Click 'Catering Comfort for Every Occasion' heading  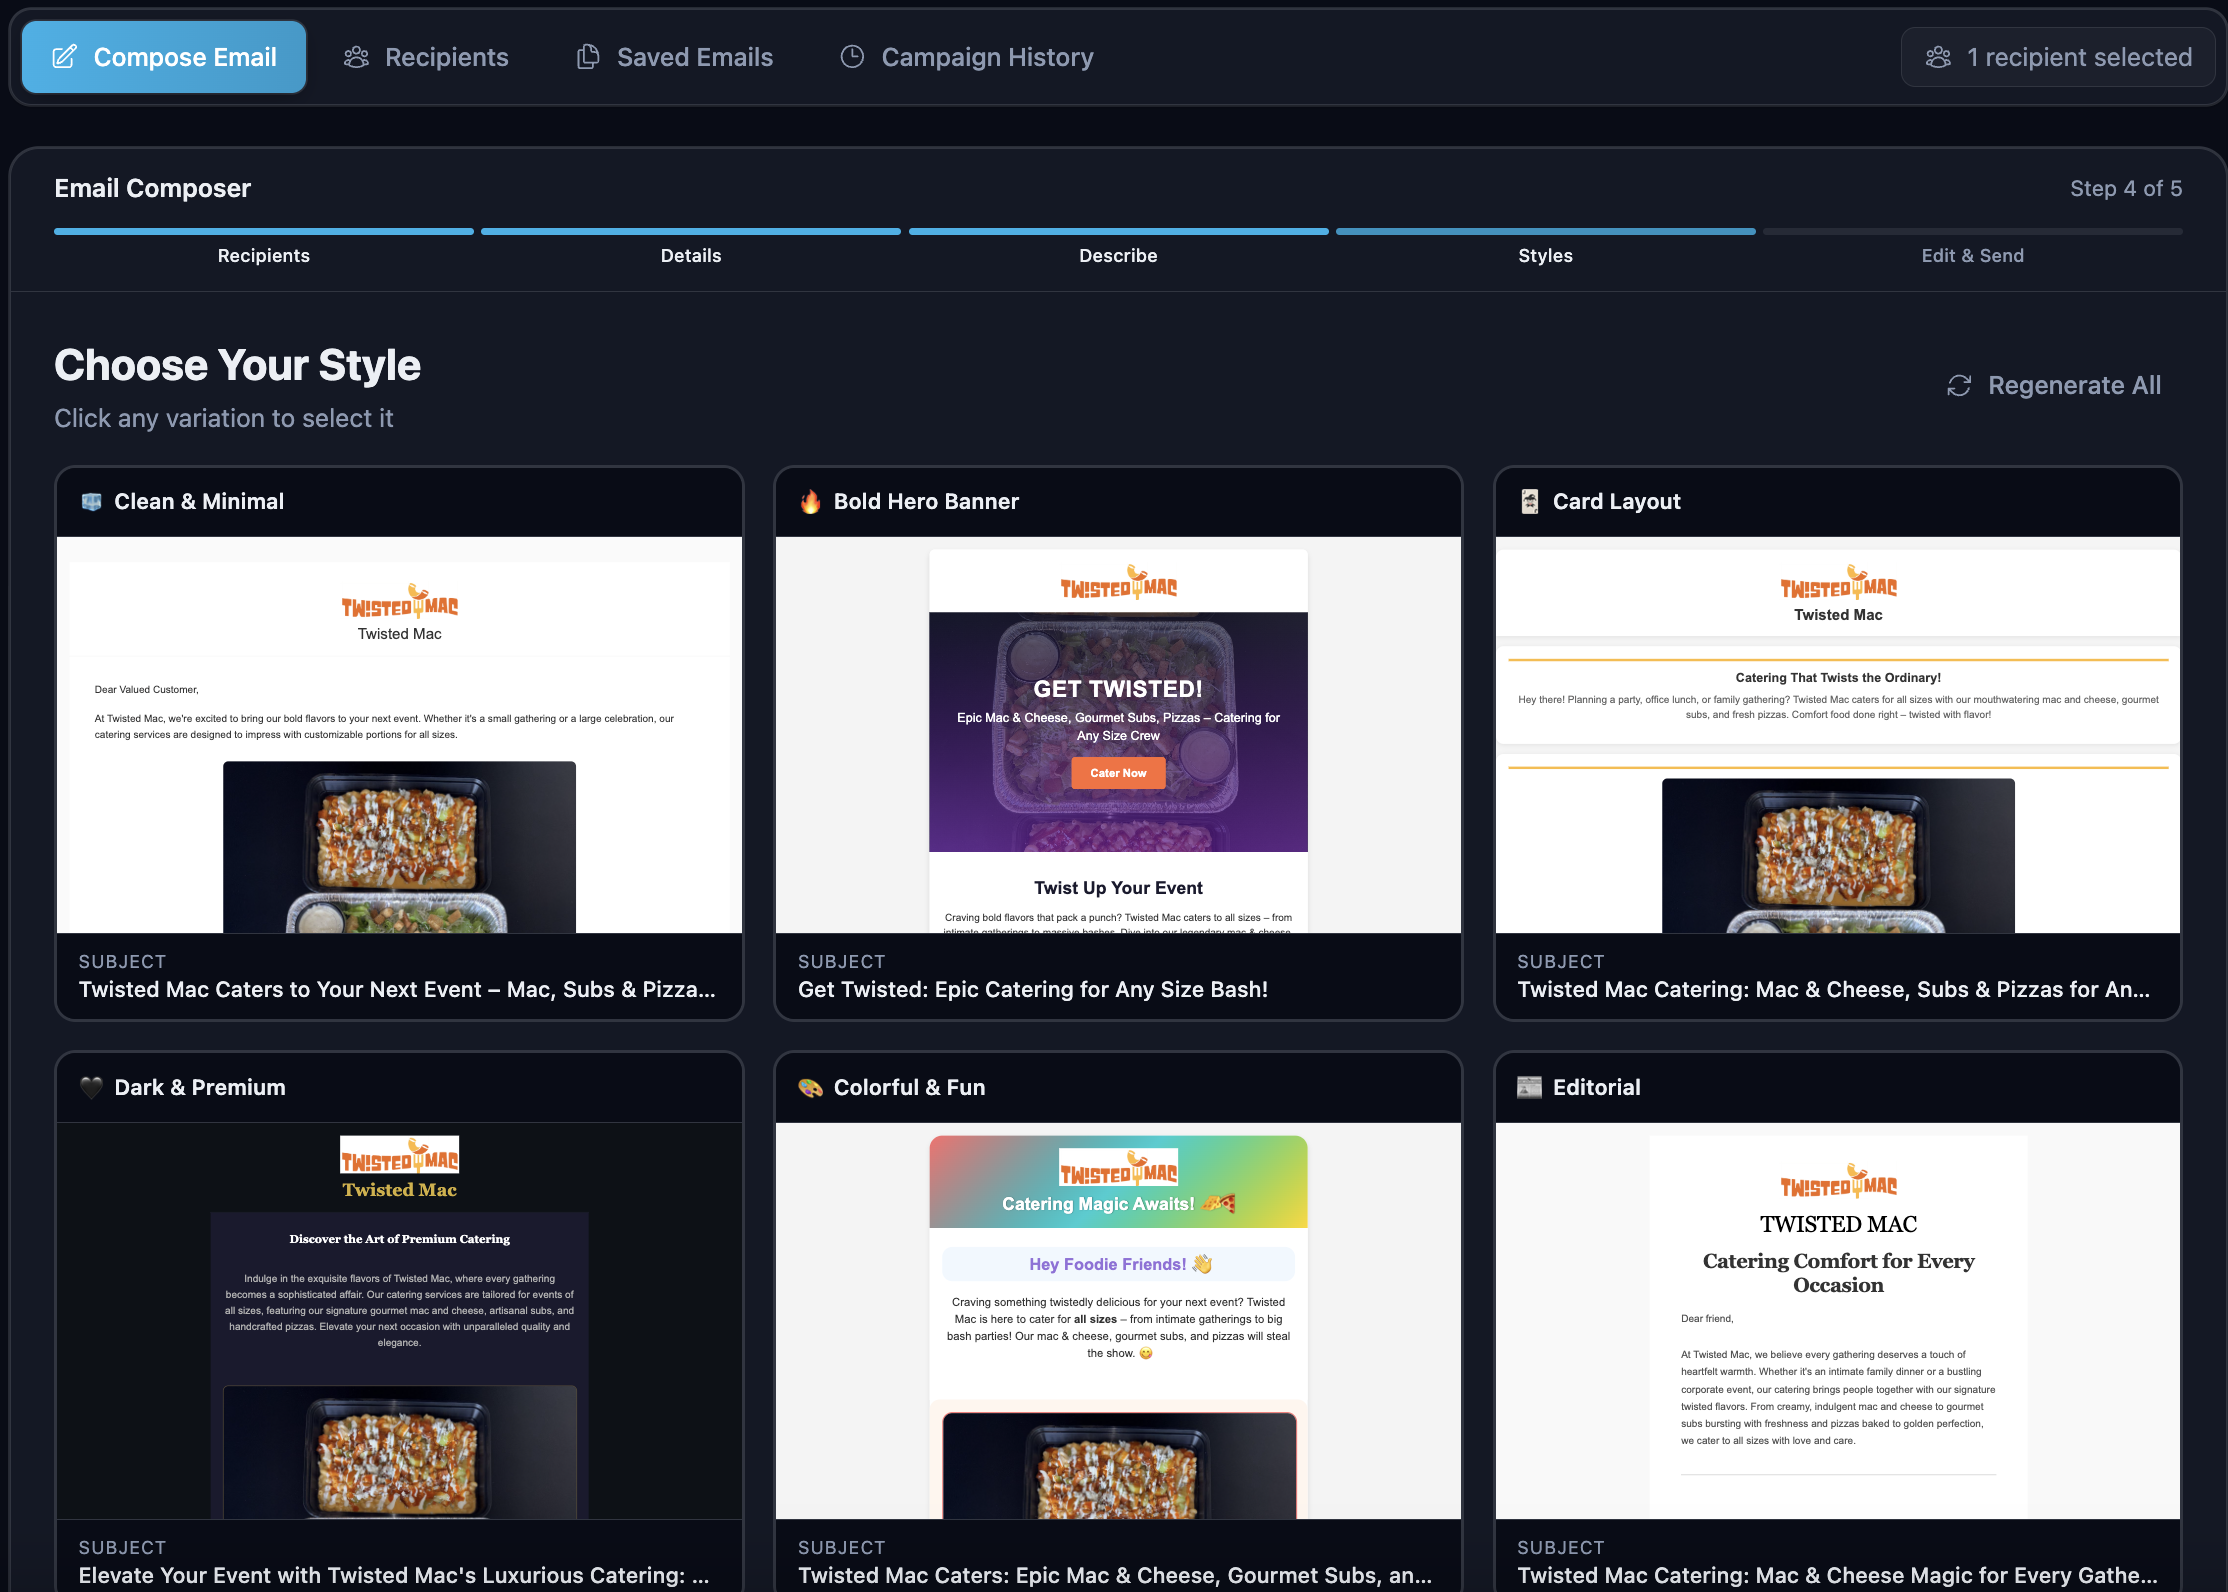pos(1838,1273)
